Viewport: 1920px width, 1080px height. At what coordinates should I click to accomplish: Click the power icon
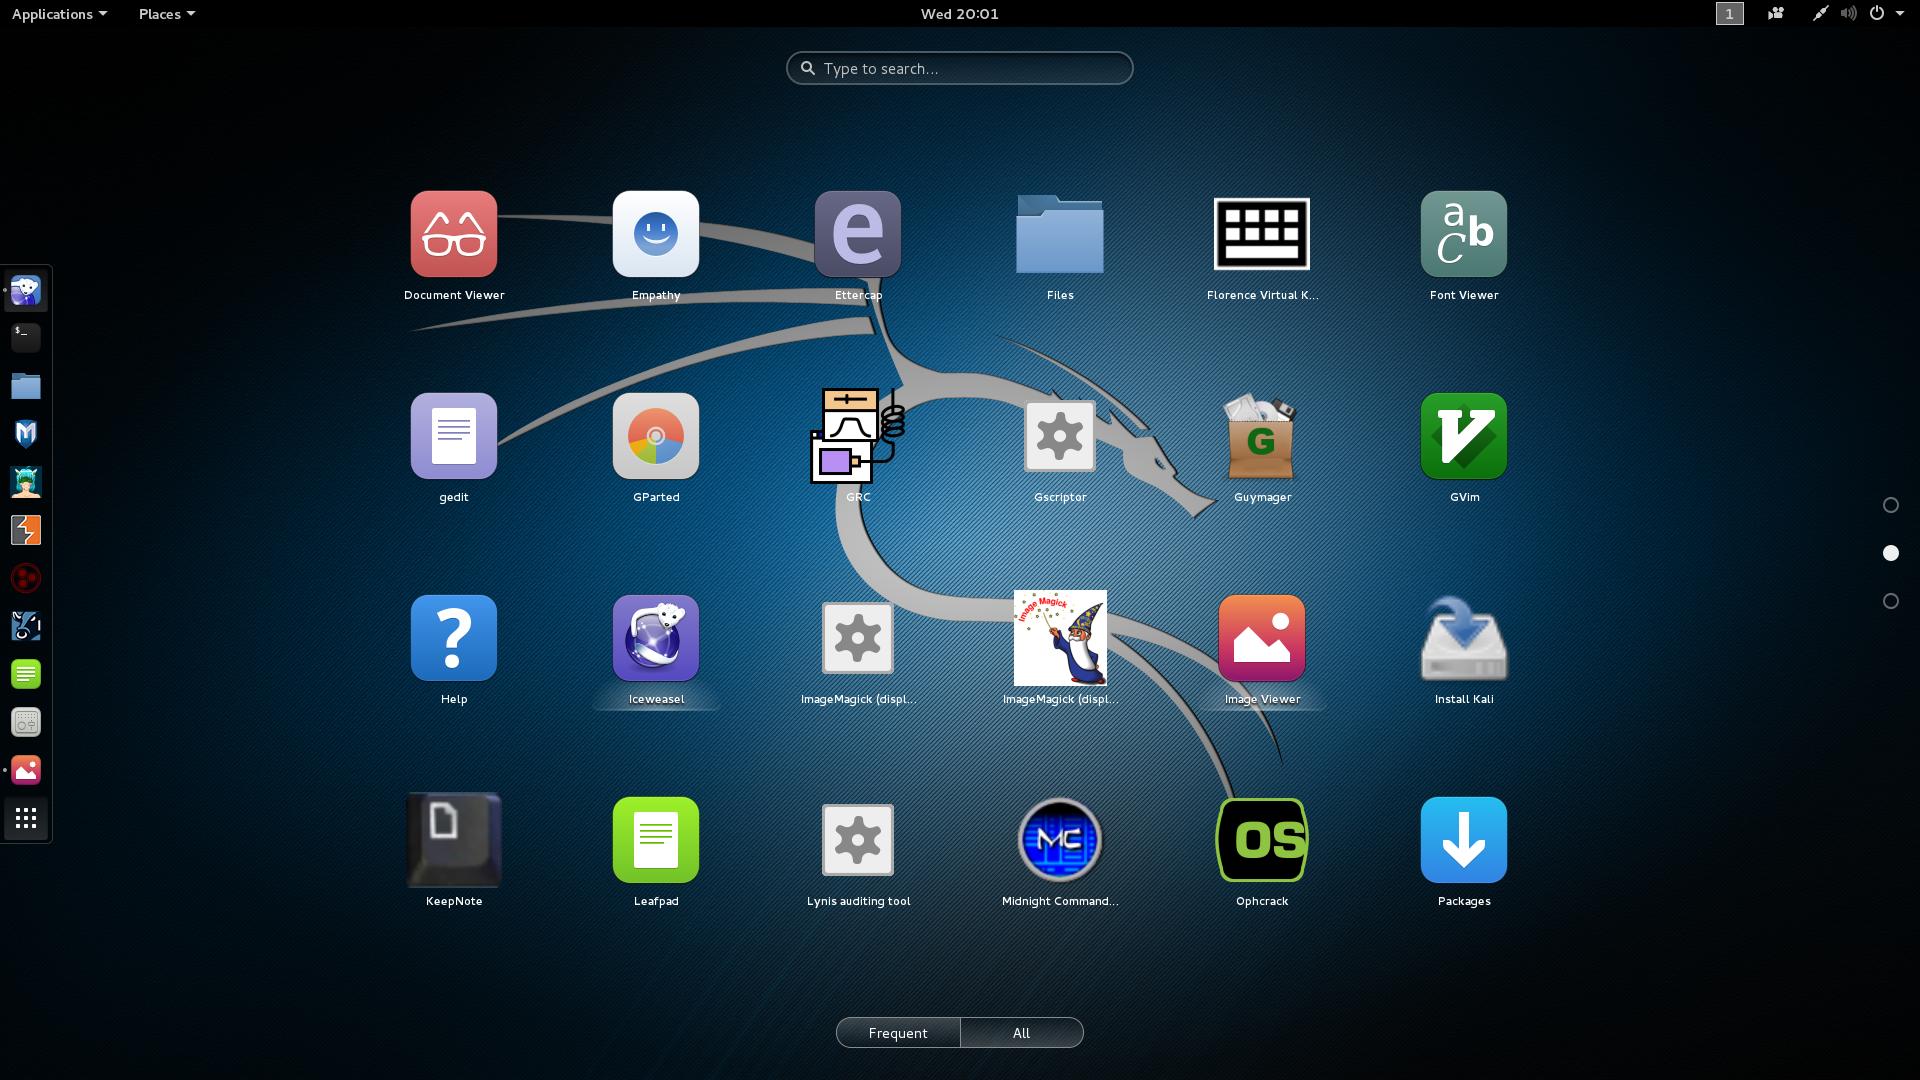(1877, 14)
